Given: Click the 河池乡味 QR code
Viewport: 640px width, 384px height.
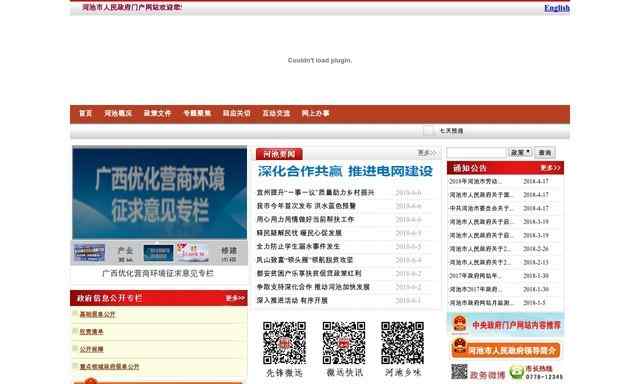Looking at the screenshot, I should pyautogui.click(x=402, y=342).
